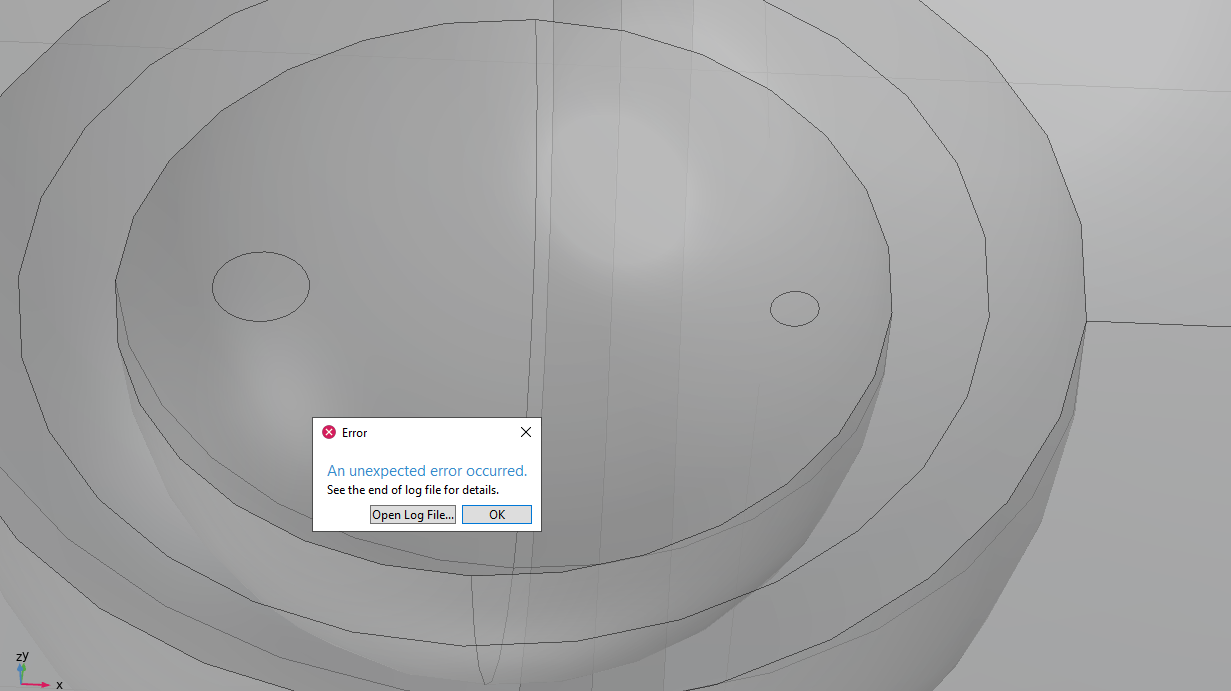Select the horizontal edge at far right
This screenshot has height=691, width=1231.
[x=1160, y=323]
